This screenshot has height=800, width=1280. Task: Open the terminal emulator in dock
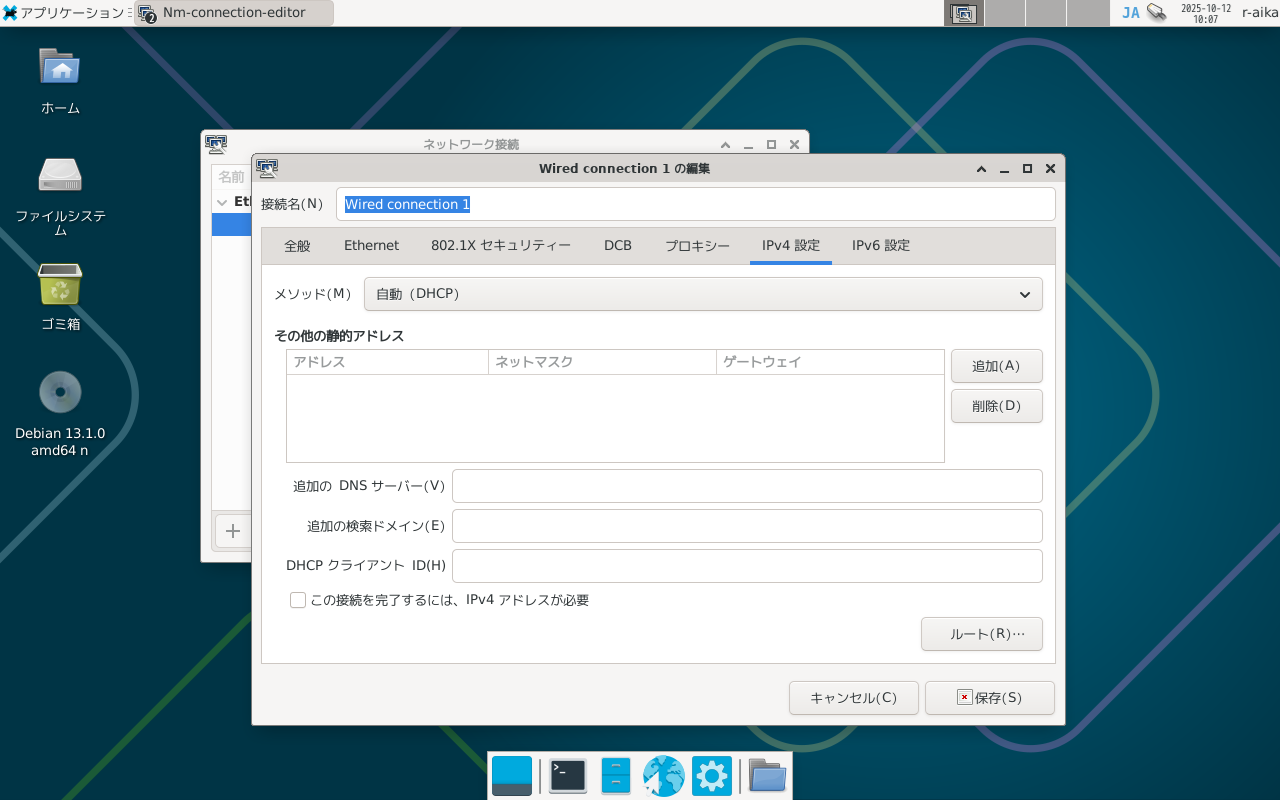[568, 776]
